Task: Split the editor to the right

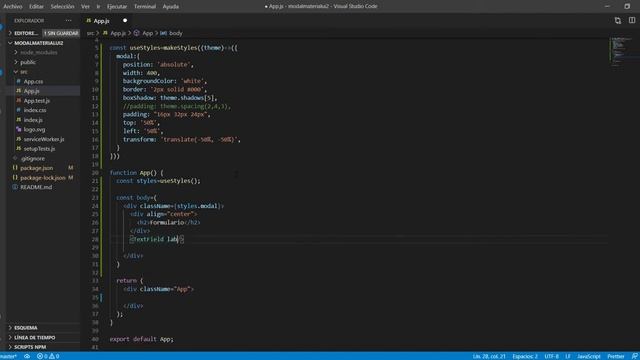Action: tap(632, 20)
